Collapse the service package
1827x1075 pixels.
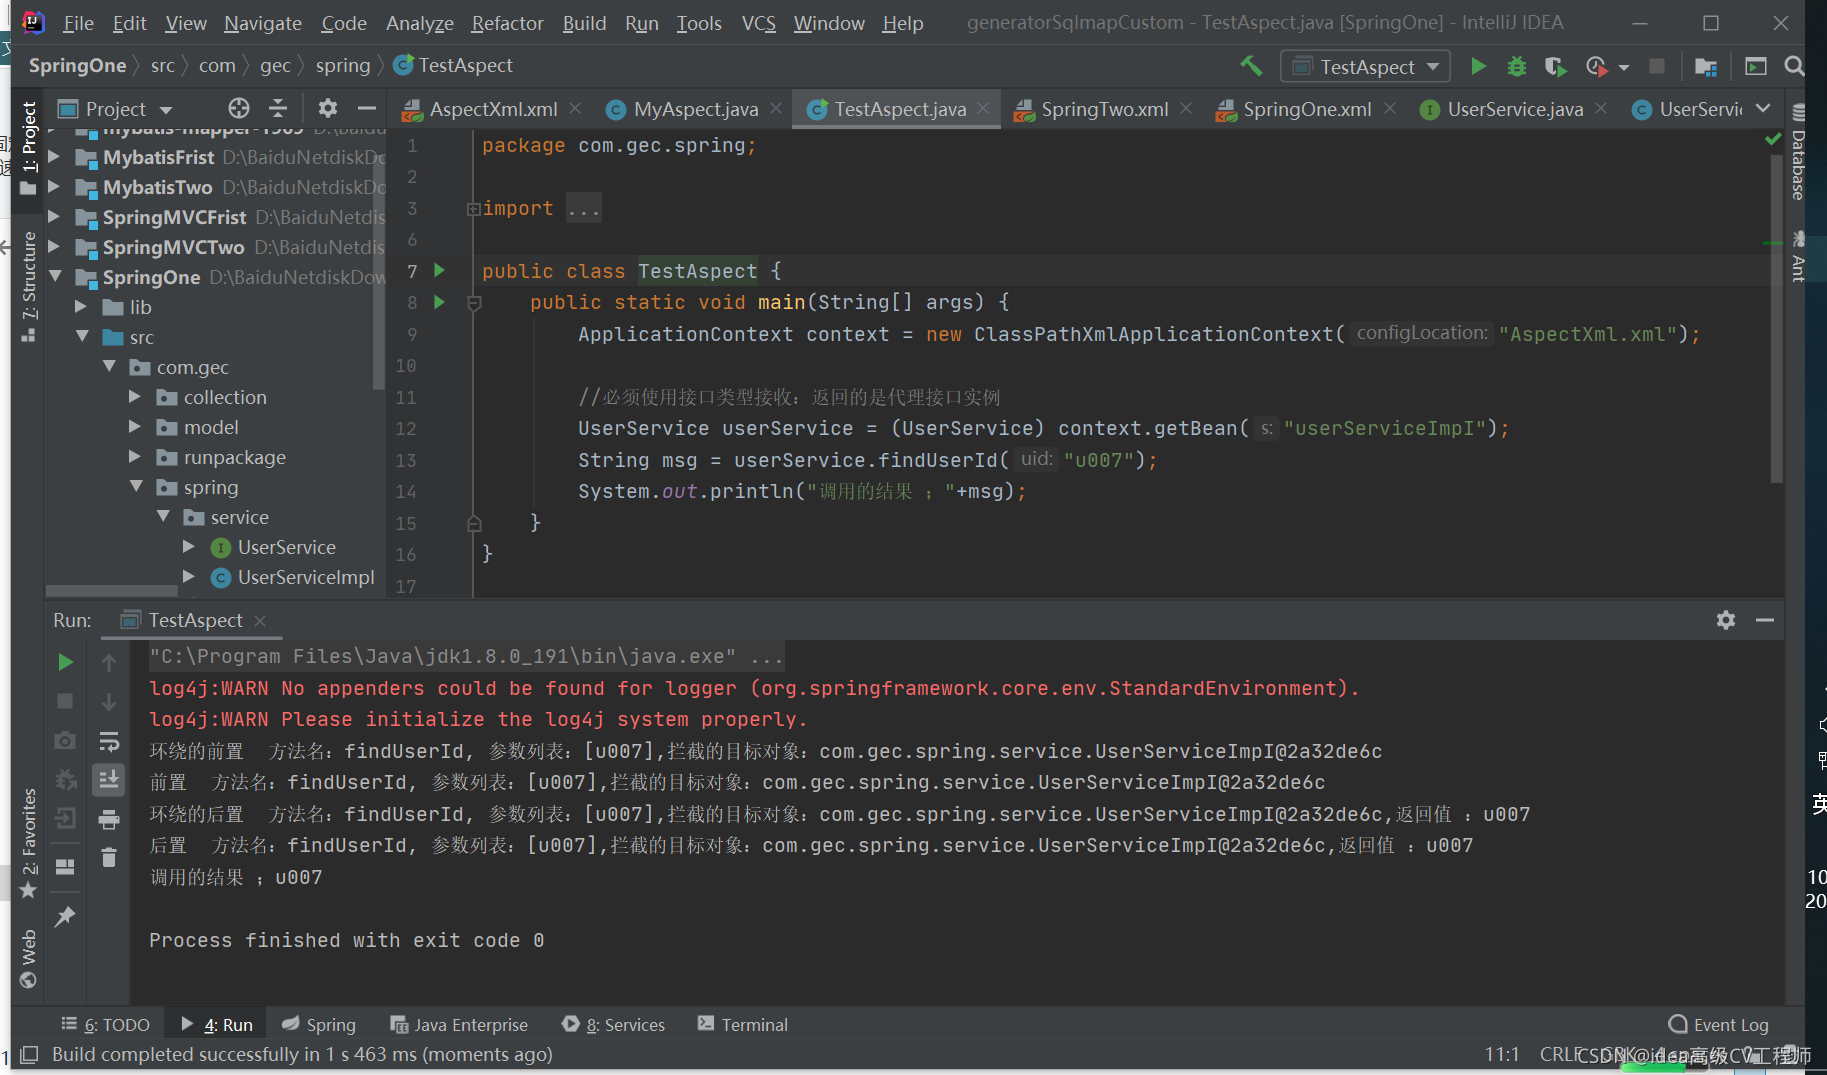pos(163,517)
